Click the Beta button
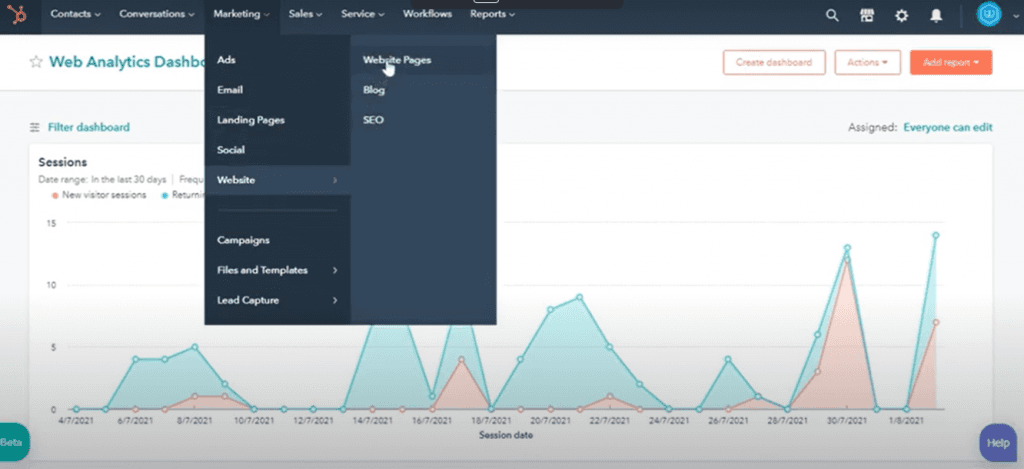Image resolution: width=1024 pixels, height=469 pixels. [12, 442]
